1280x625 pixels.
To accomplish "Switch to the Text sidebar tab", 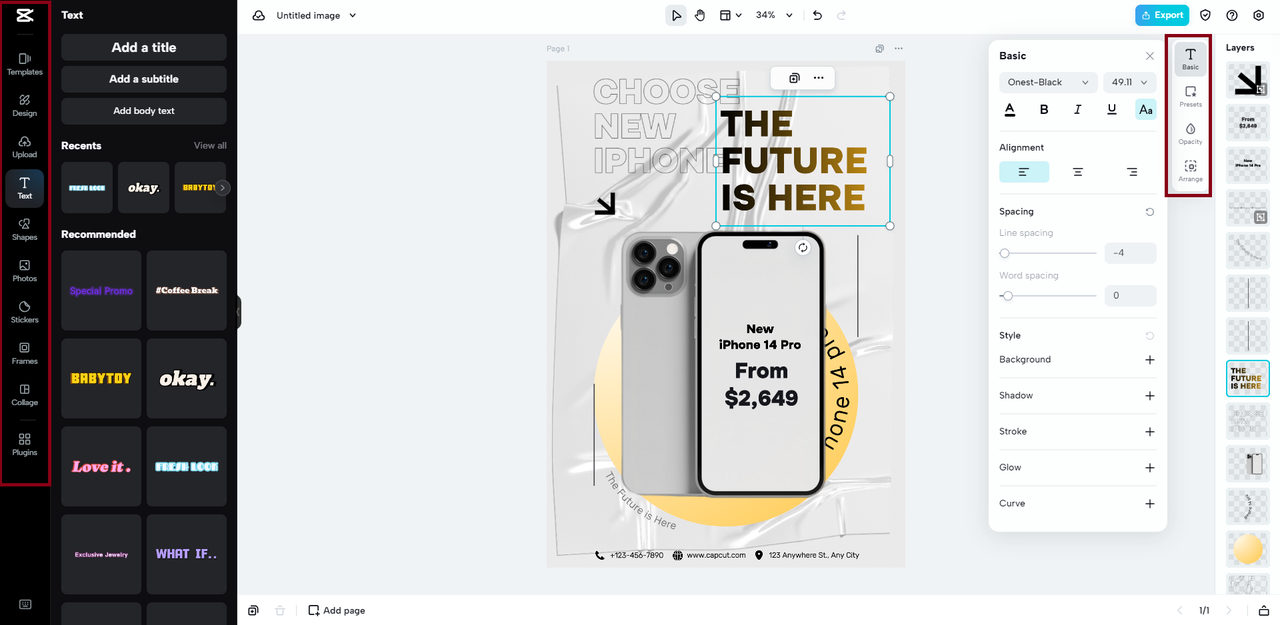I will [25, 188].
